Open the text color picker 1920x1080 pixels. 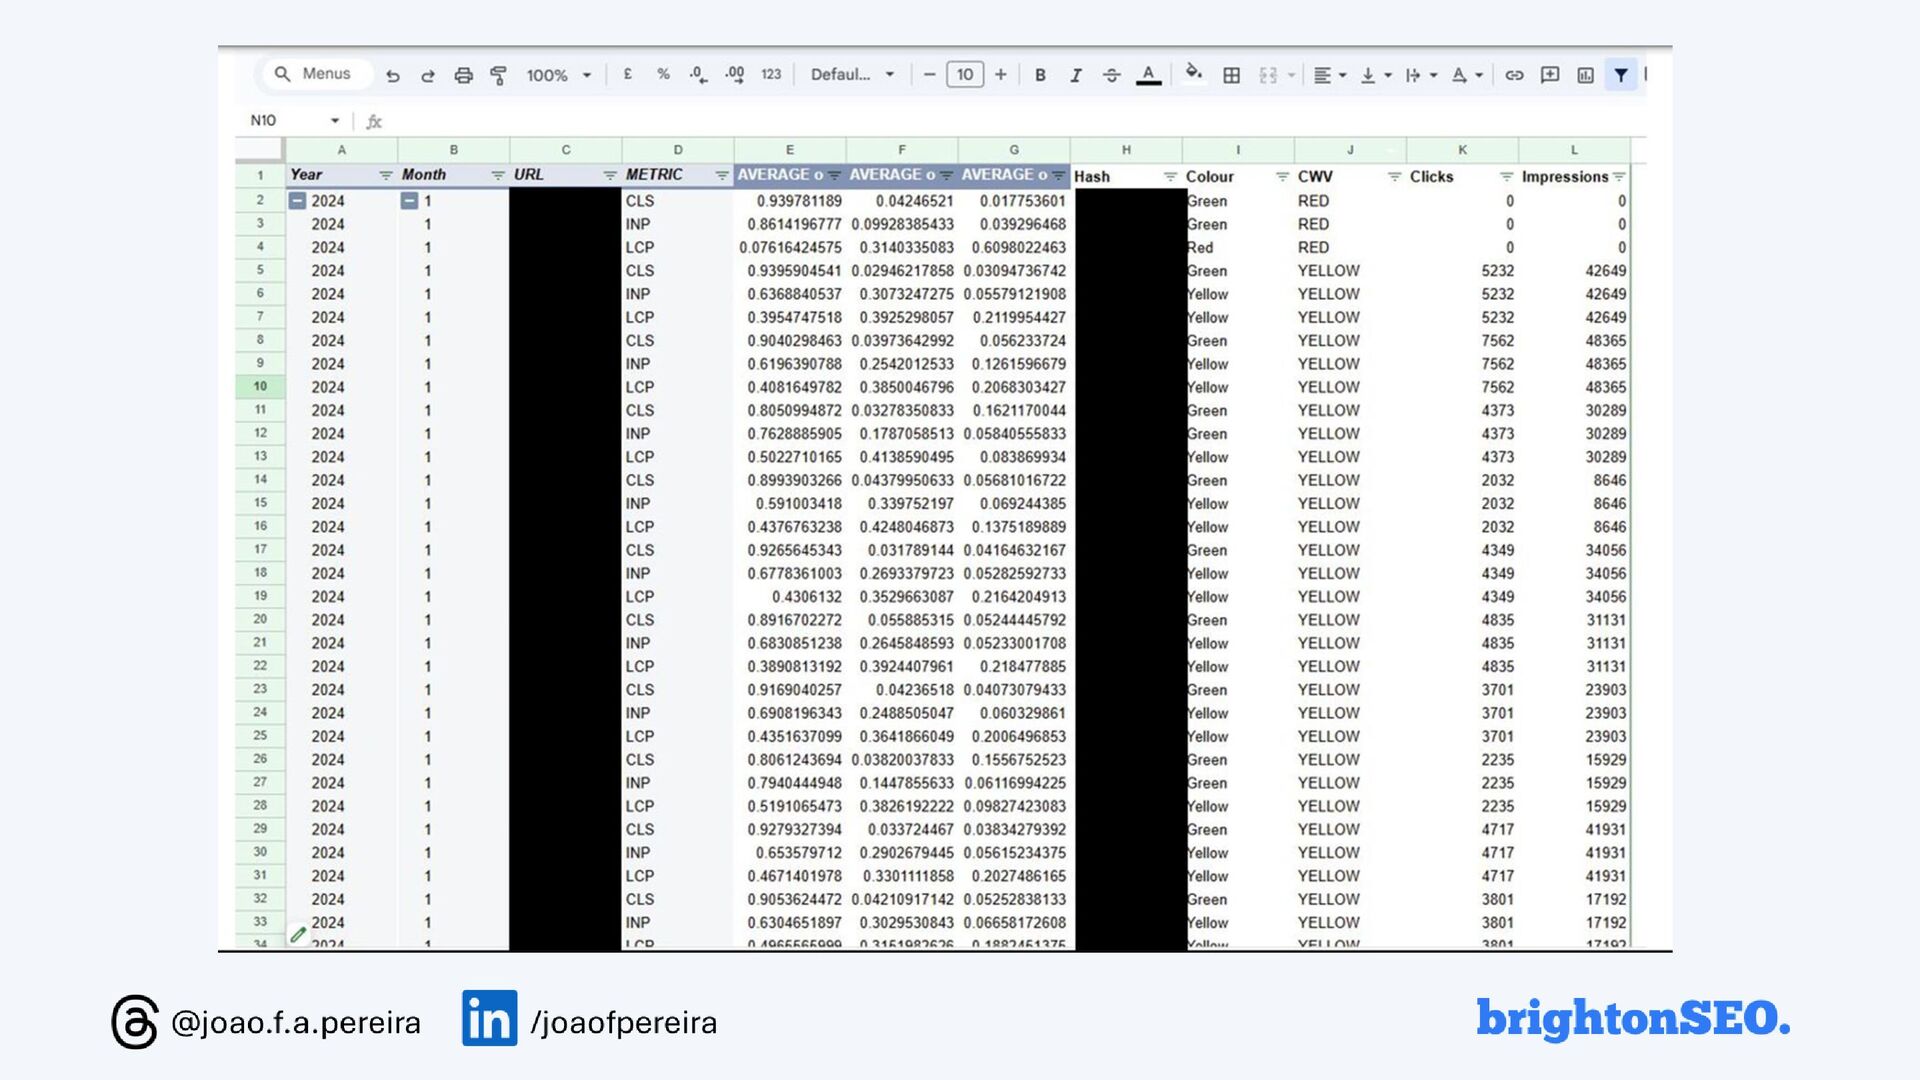click(x=1148, y=75)
